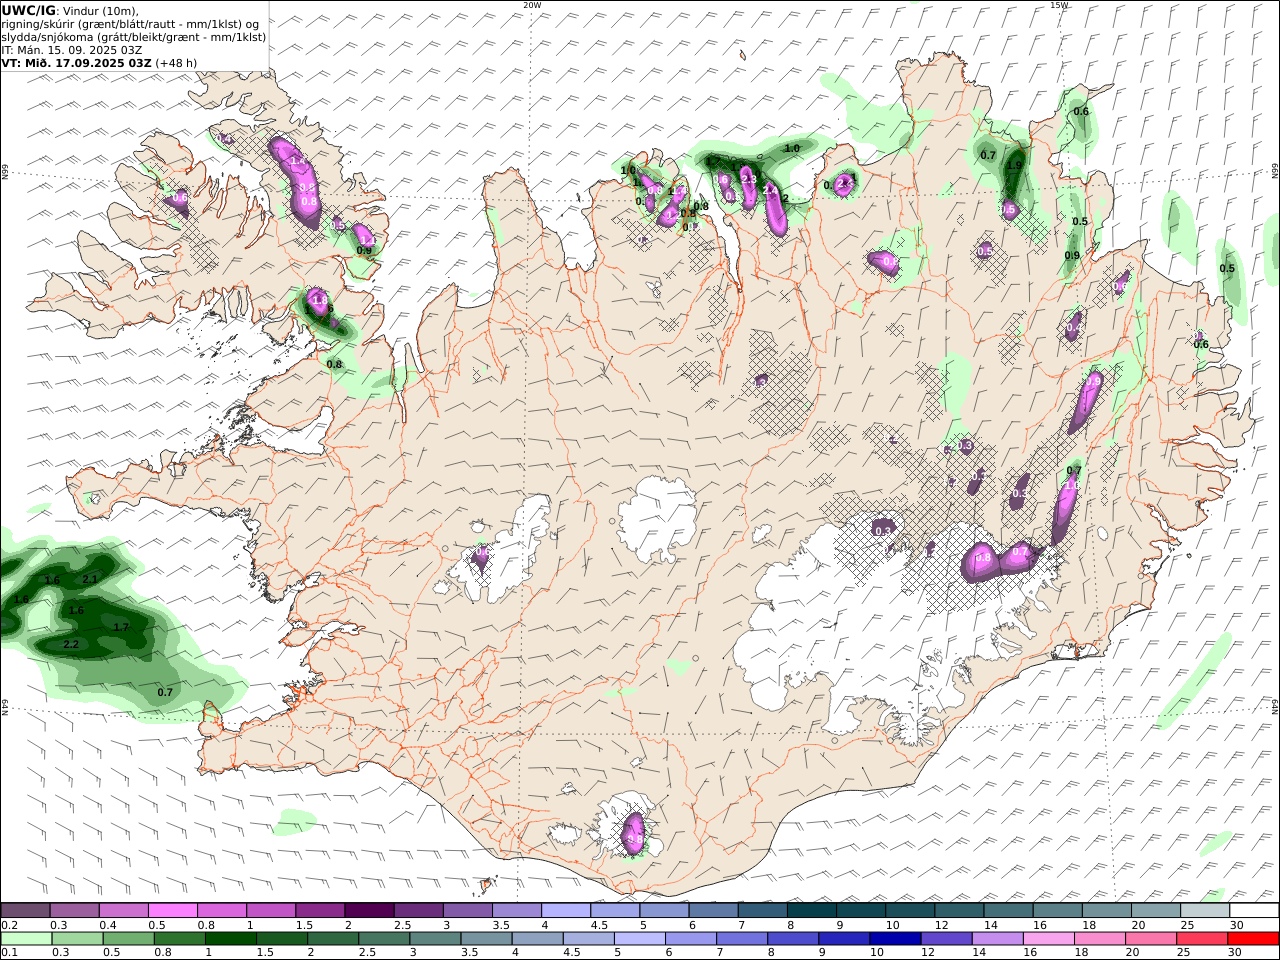Image resolution: width=1280 pixels, height=960 pixels.
Task: Click the purple swatch labeled 1.5 in the upper legend row
Action: point(319,910)
